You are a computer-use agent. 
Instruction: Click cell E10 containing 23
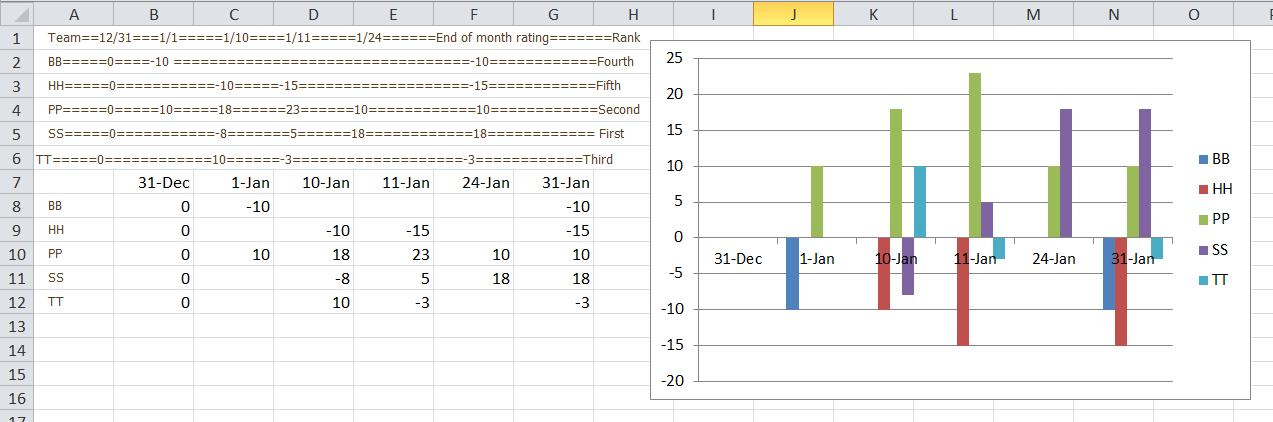tap(393, 254)
